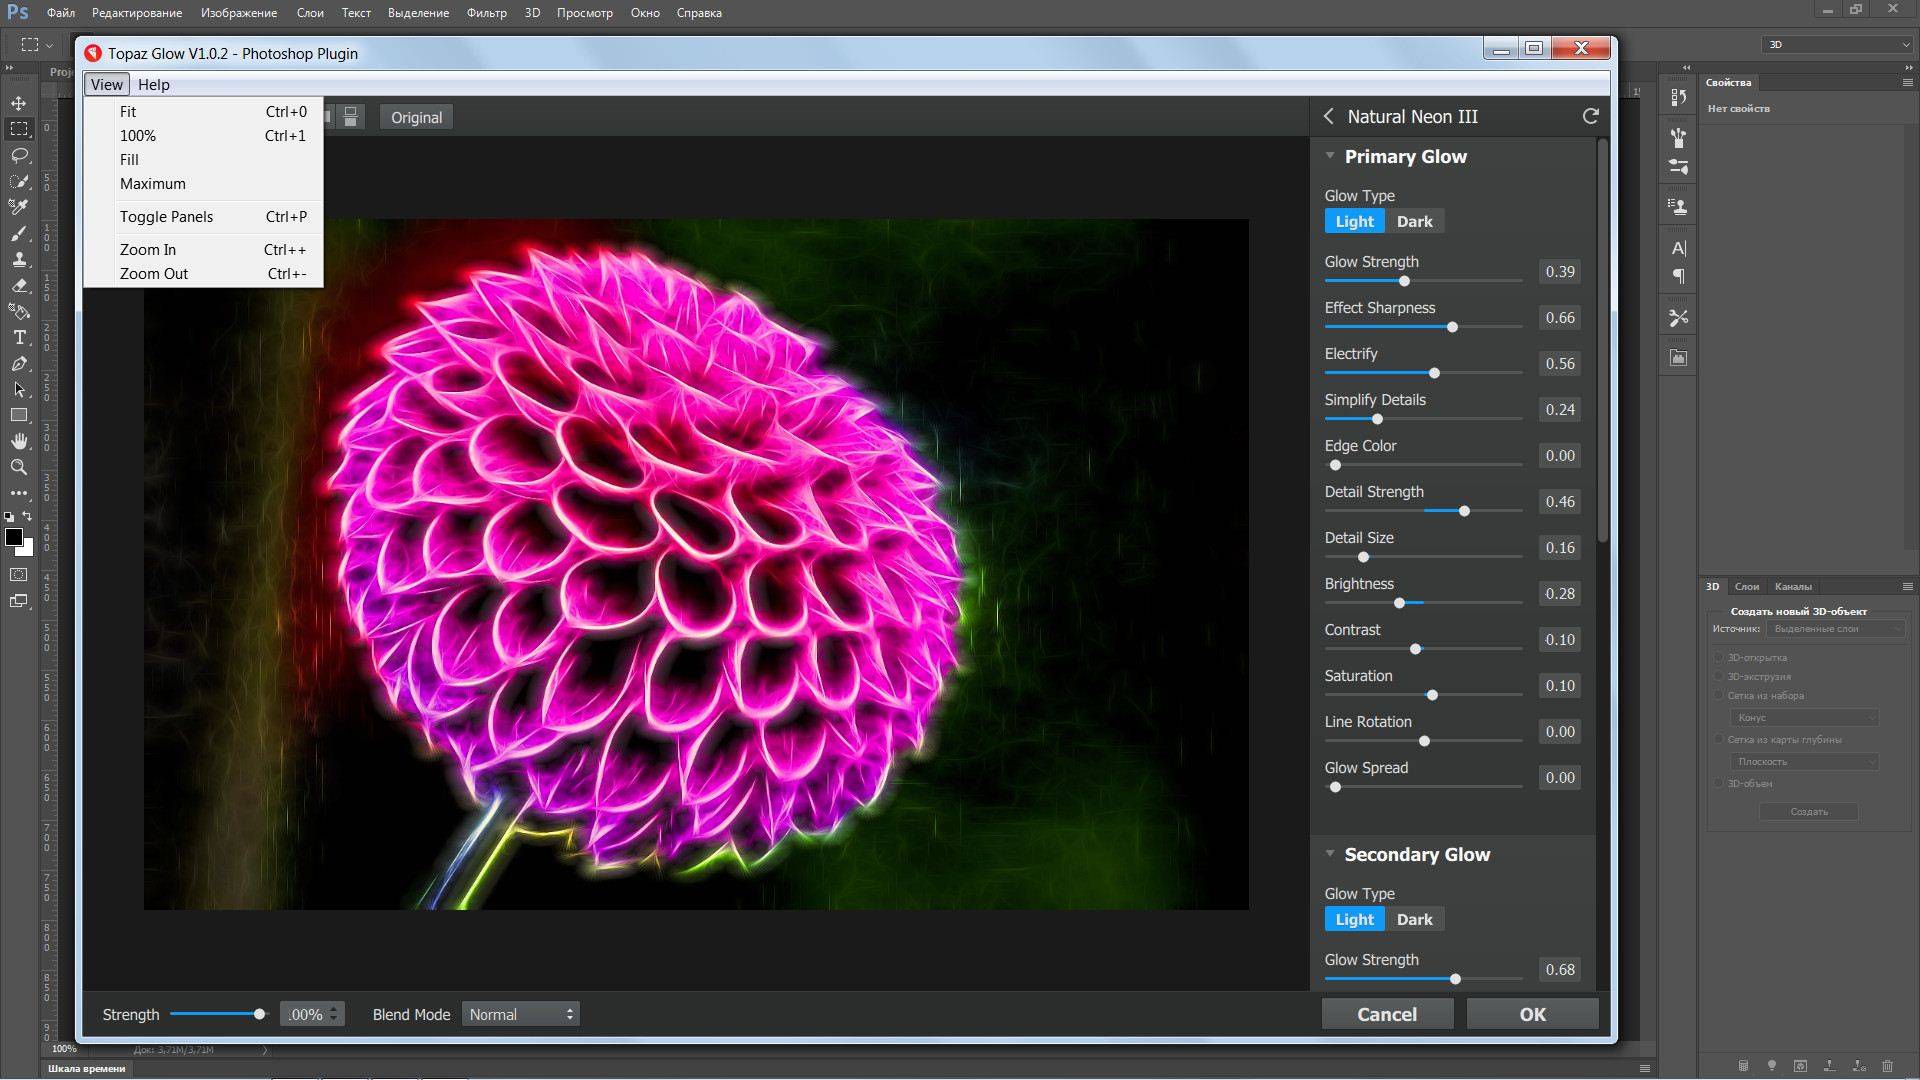This screenshot has height=1080, width=1920.
Task: Swap foreground and background colors arrow
Action: tap(28, 516)
